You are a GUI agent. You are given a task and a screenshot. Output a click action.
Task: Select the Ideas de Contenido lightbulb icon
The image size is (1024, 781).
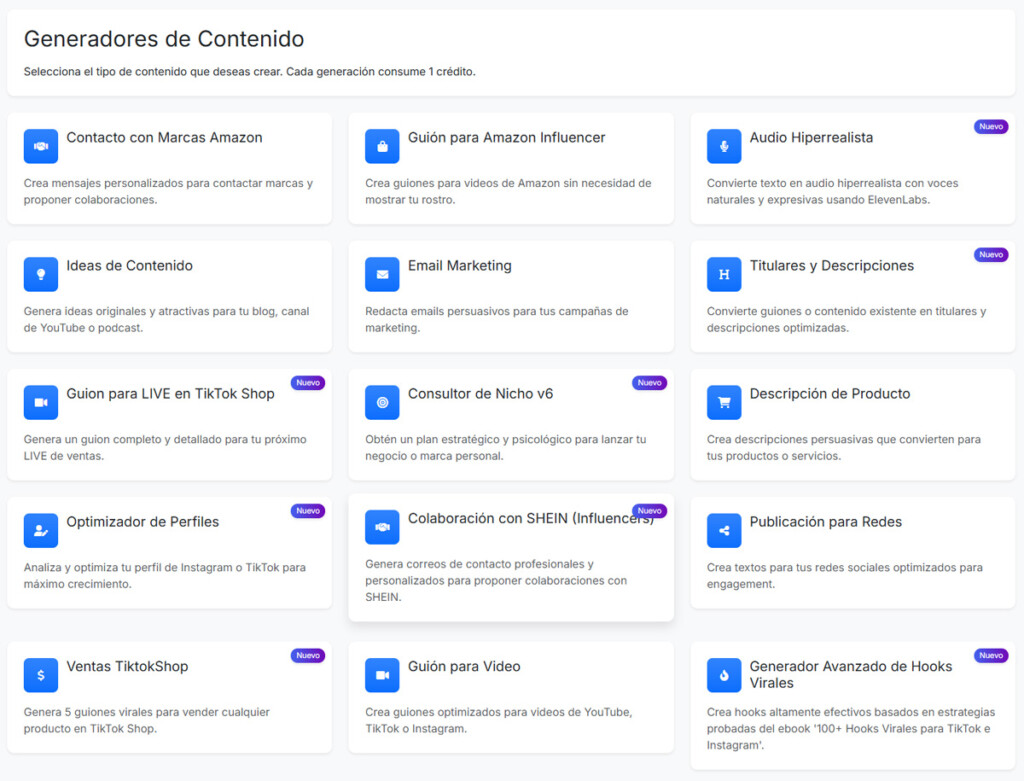click(40, 274)
